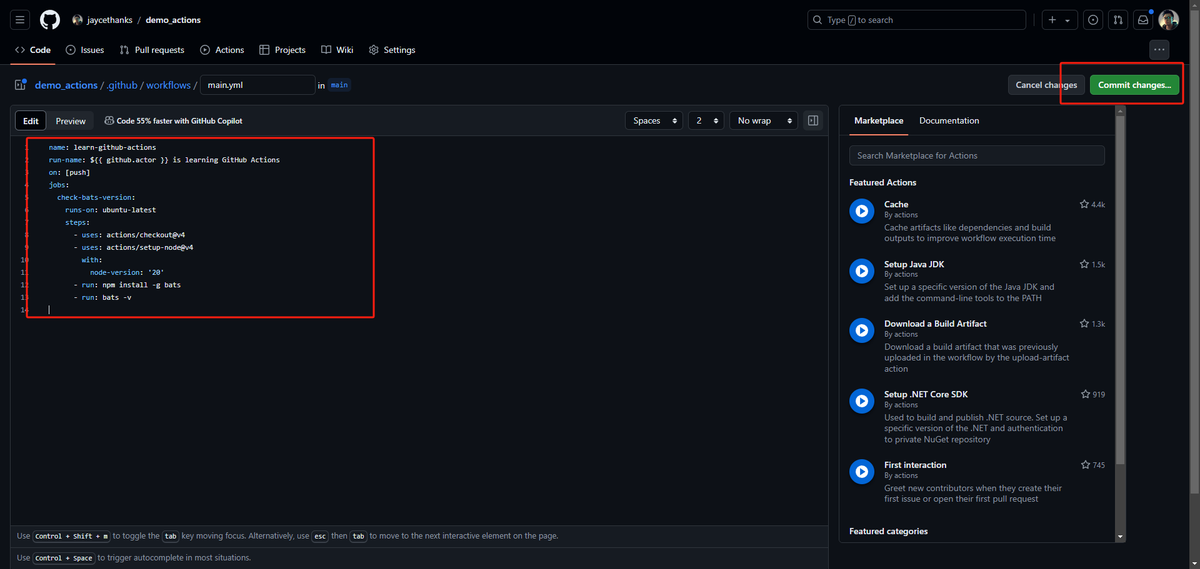Image resolution: width=1200 pixels, height=569 pixels.
Task: Switch editor to Preview mode
Action: (70, 121)
